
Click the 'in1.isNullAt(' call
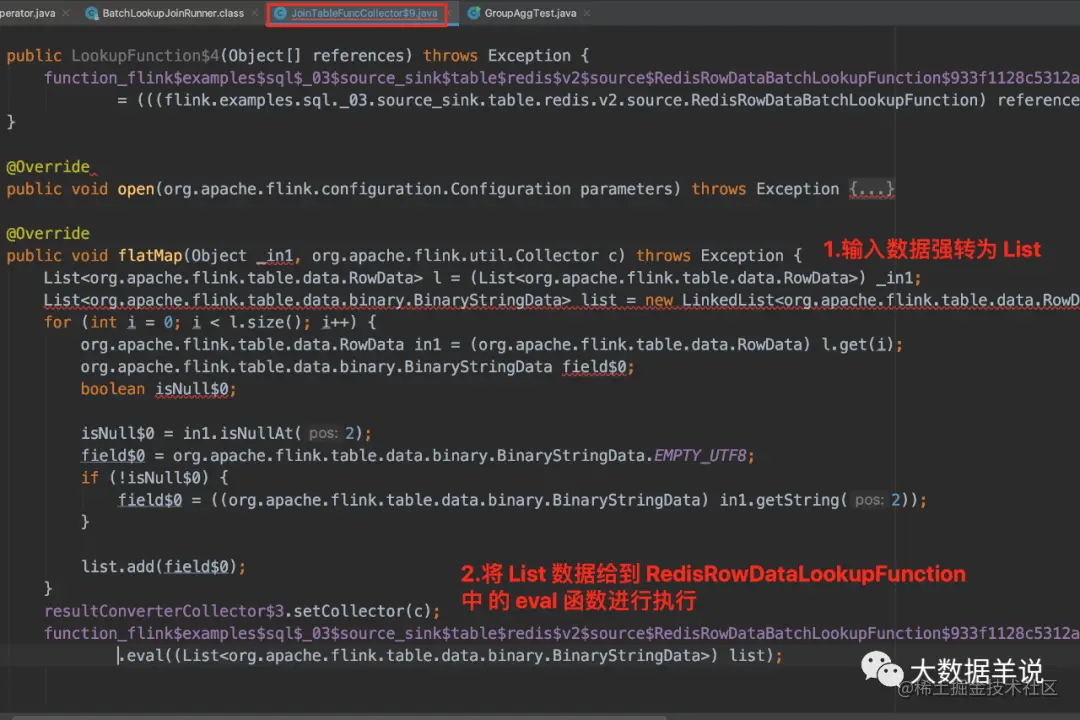pyautogui.click(x=242, y=433)
